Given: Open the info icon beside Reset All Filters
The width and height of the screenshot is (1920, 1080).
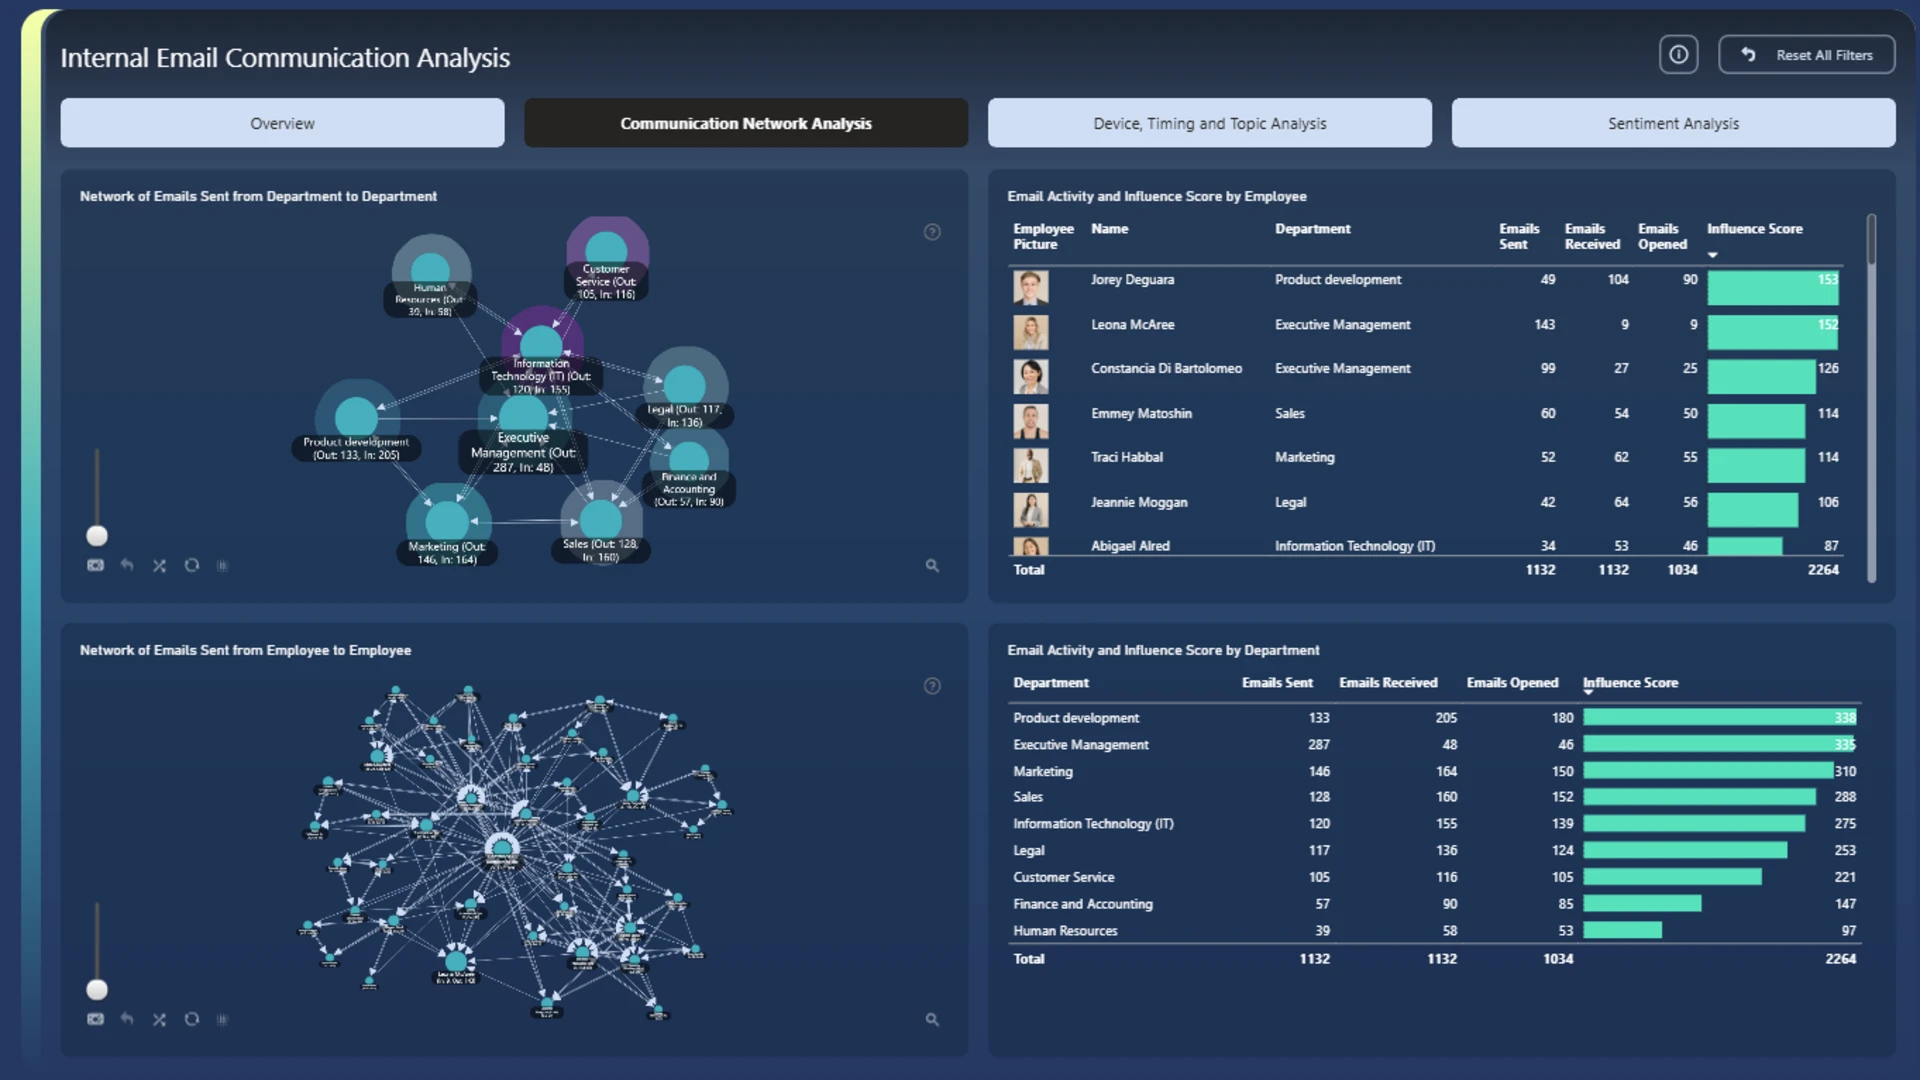Looking at the screenshot, I should point(1678,55).
